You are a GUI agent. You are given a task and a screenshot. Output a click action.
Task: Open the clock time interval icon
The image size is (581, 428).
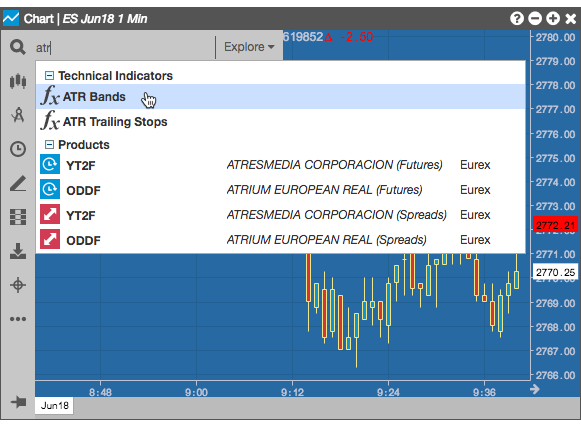click(18, 149)
